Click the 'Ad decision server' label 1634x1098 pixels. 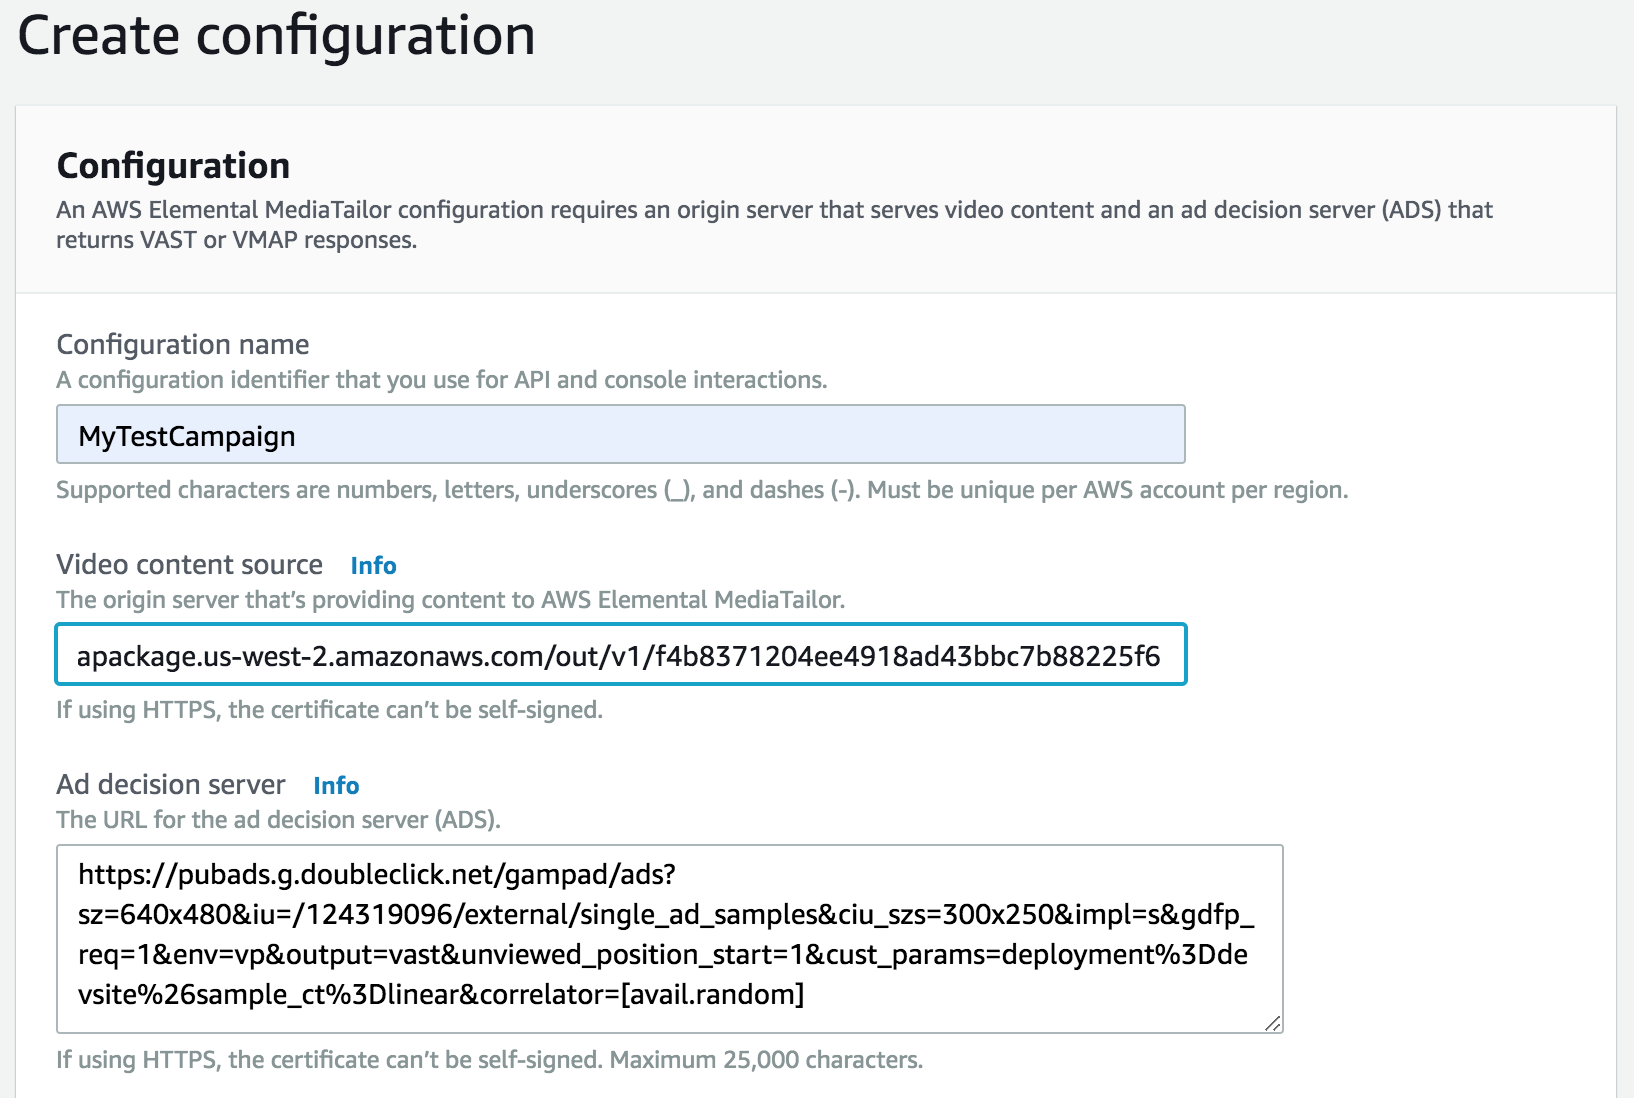[x=171, y=785]
